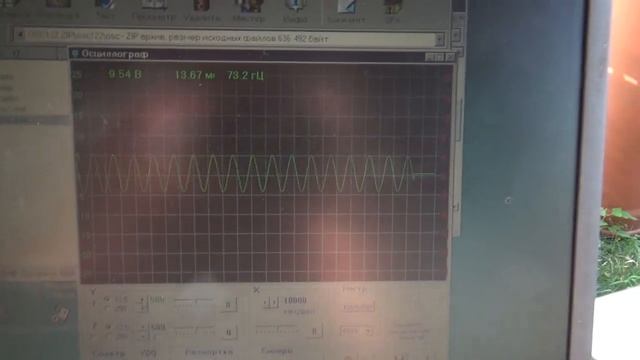Reset channel 2 offset with its 0 button
Image resolution: width=640 pixels, height=360 pixels.
[x=229, y=333]
